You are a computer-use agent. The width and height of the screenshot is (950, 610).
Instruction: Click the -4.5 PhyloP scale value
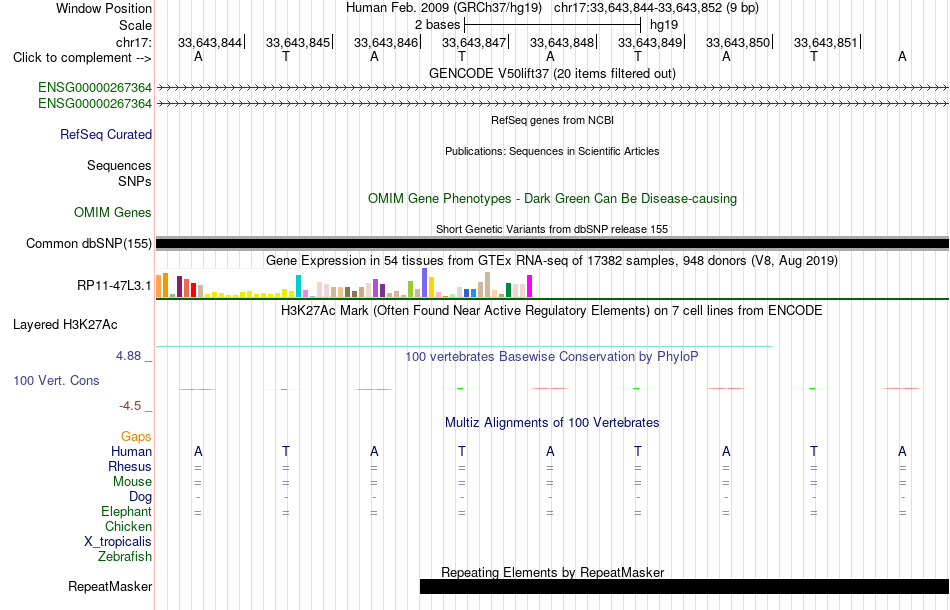coord(130,406)
